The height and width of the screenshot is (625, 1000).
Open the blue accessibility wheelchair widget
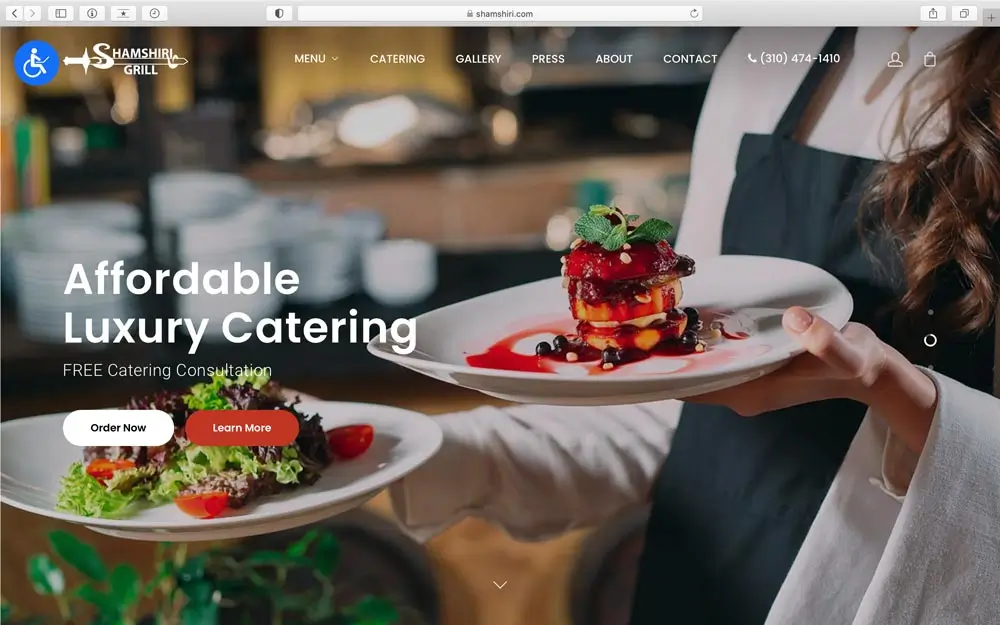(36, 62)
